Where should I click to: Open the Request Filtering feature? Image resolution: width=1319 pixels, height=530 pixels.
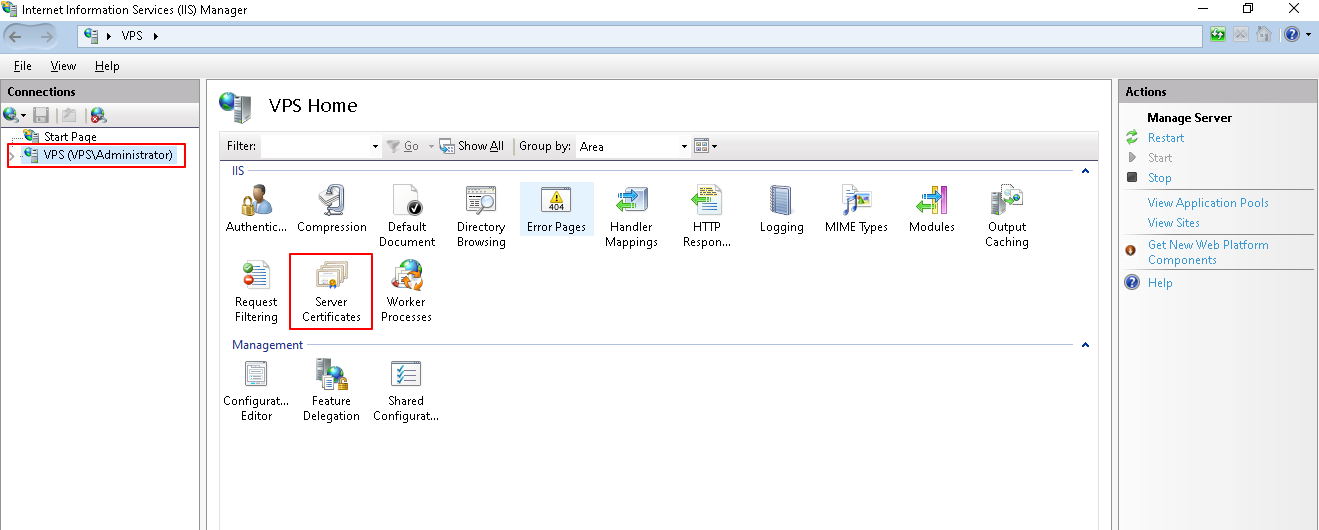point(256,290)
